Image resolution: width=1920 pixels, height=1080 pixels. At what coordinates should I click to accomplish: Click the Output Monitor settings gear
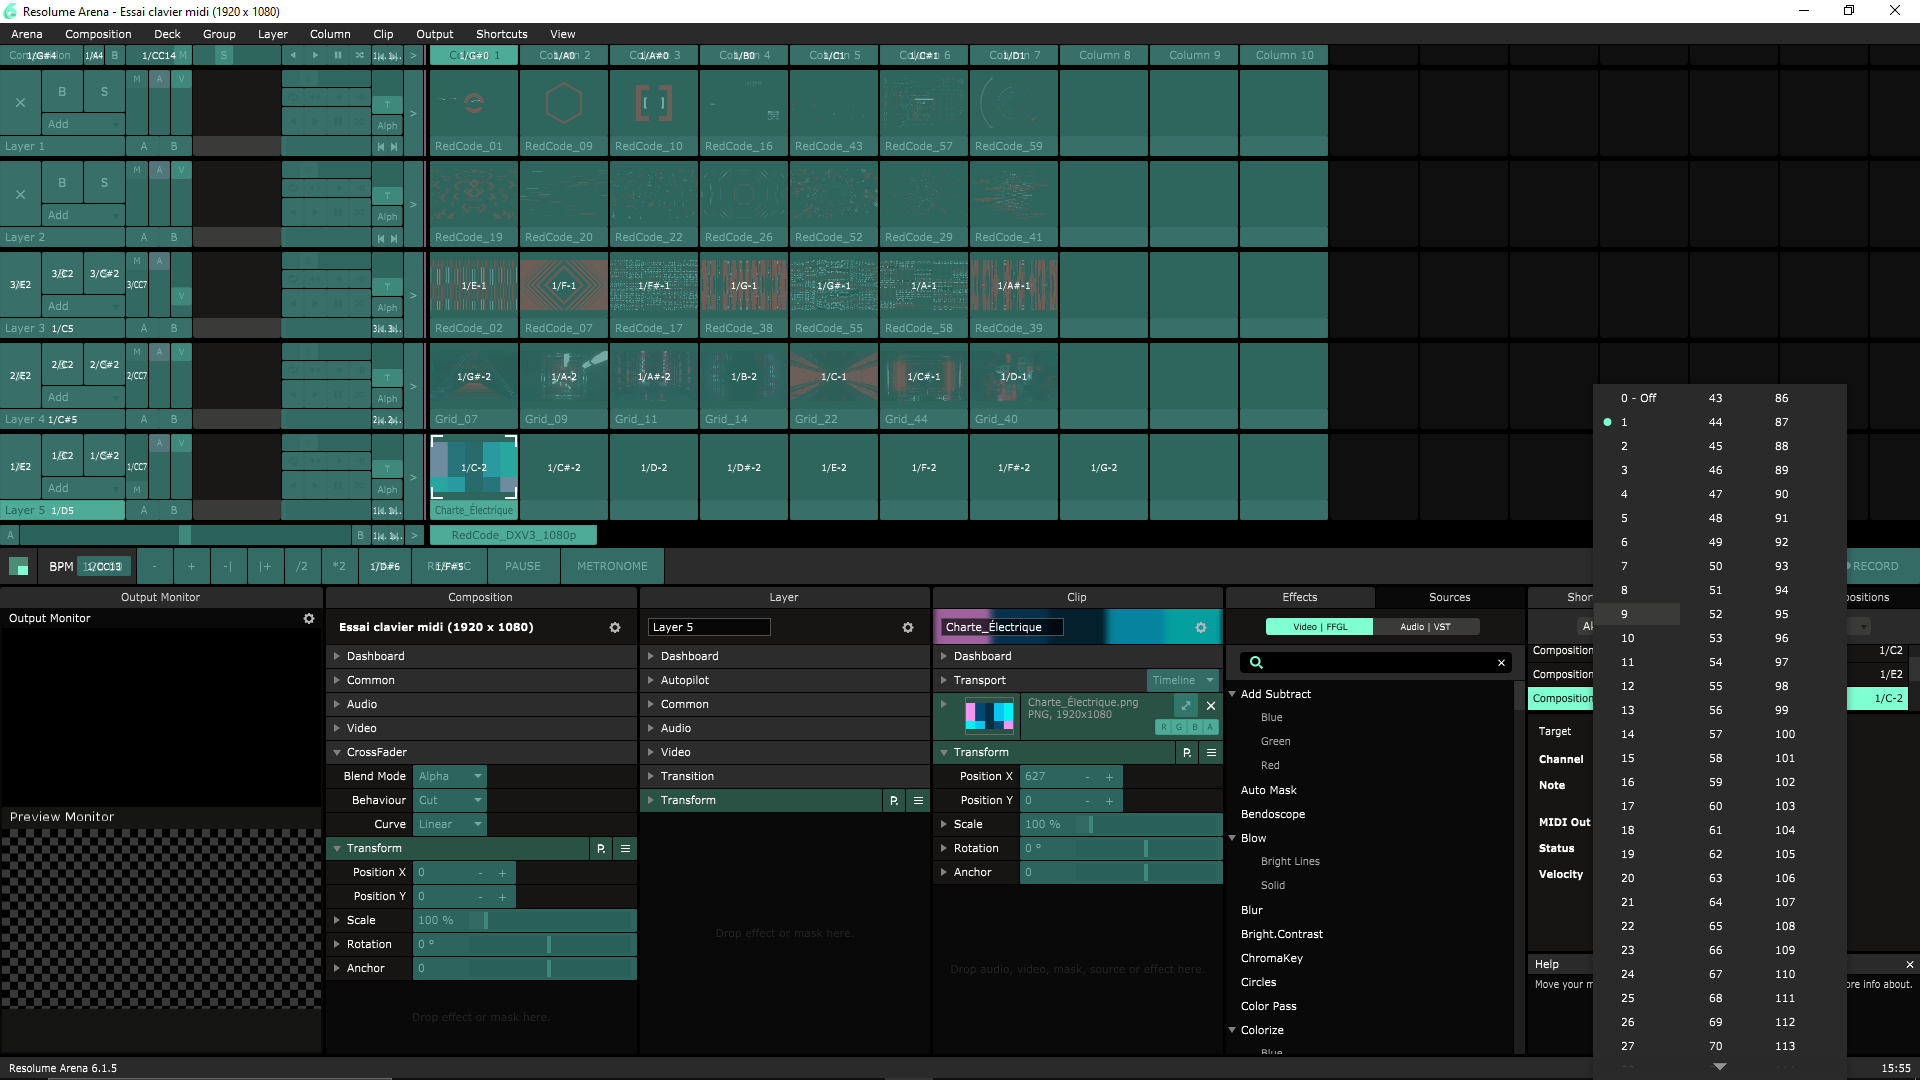[x=309, y=619]
